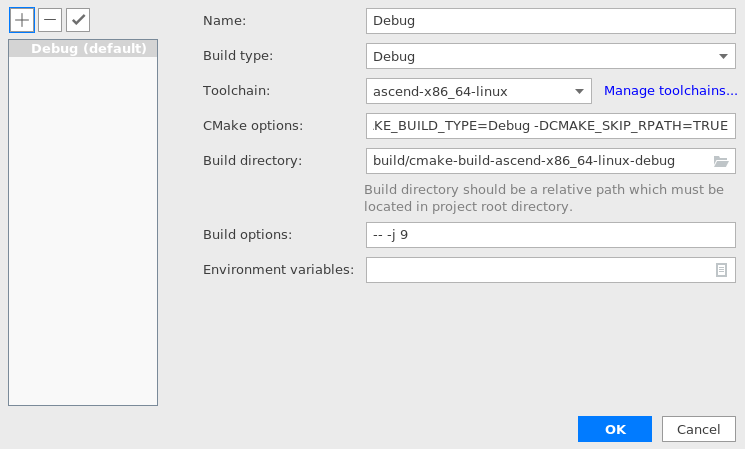Viewport: 745px width, 449px height.
Task: Click inside the CMake options field
Action: (551, 126)
